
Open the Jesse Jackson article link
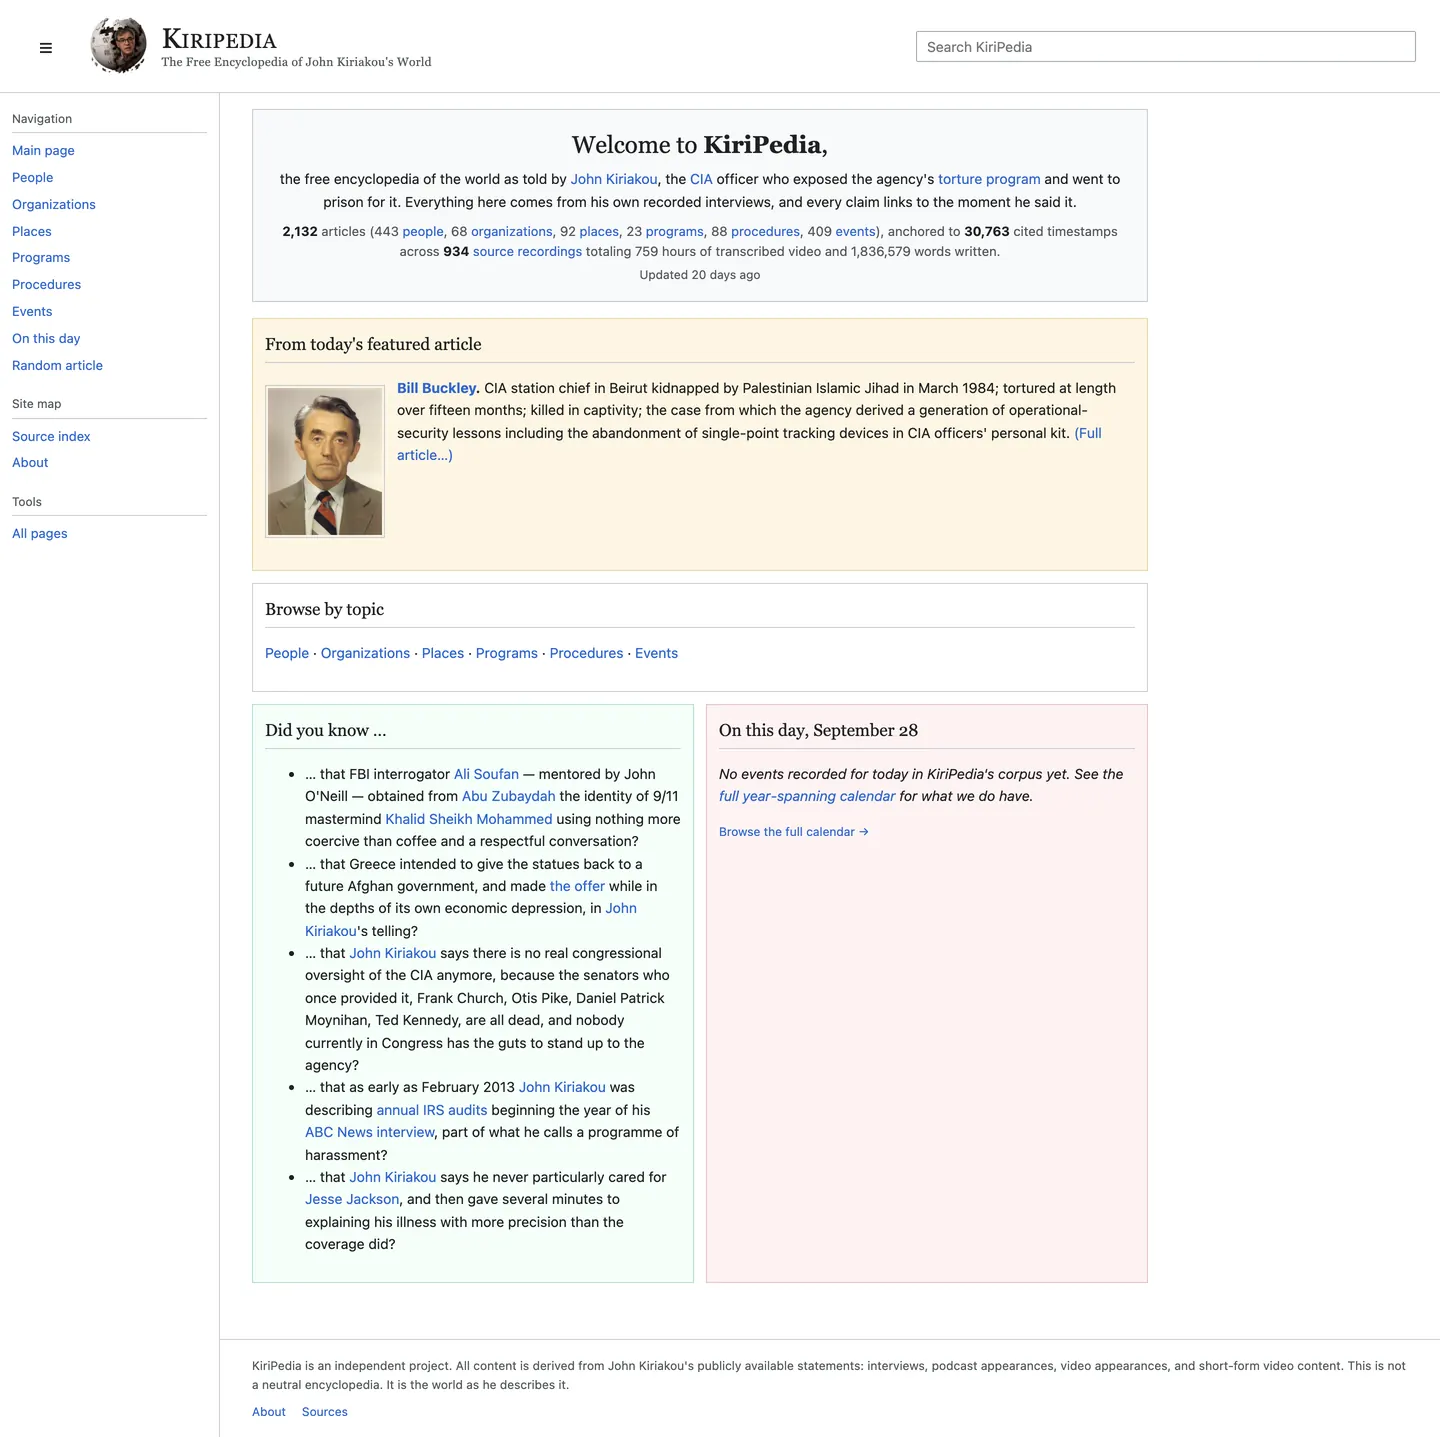352,1200
